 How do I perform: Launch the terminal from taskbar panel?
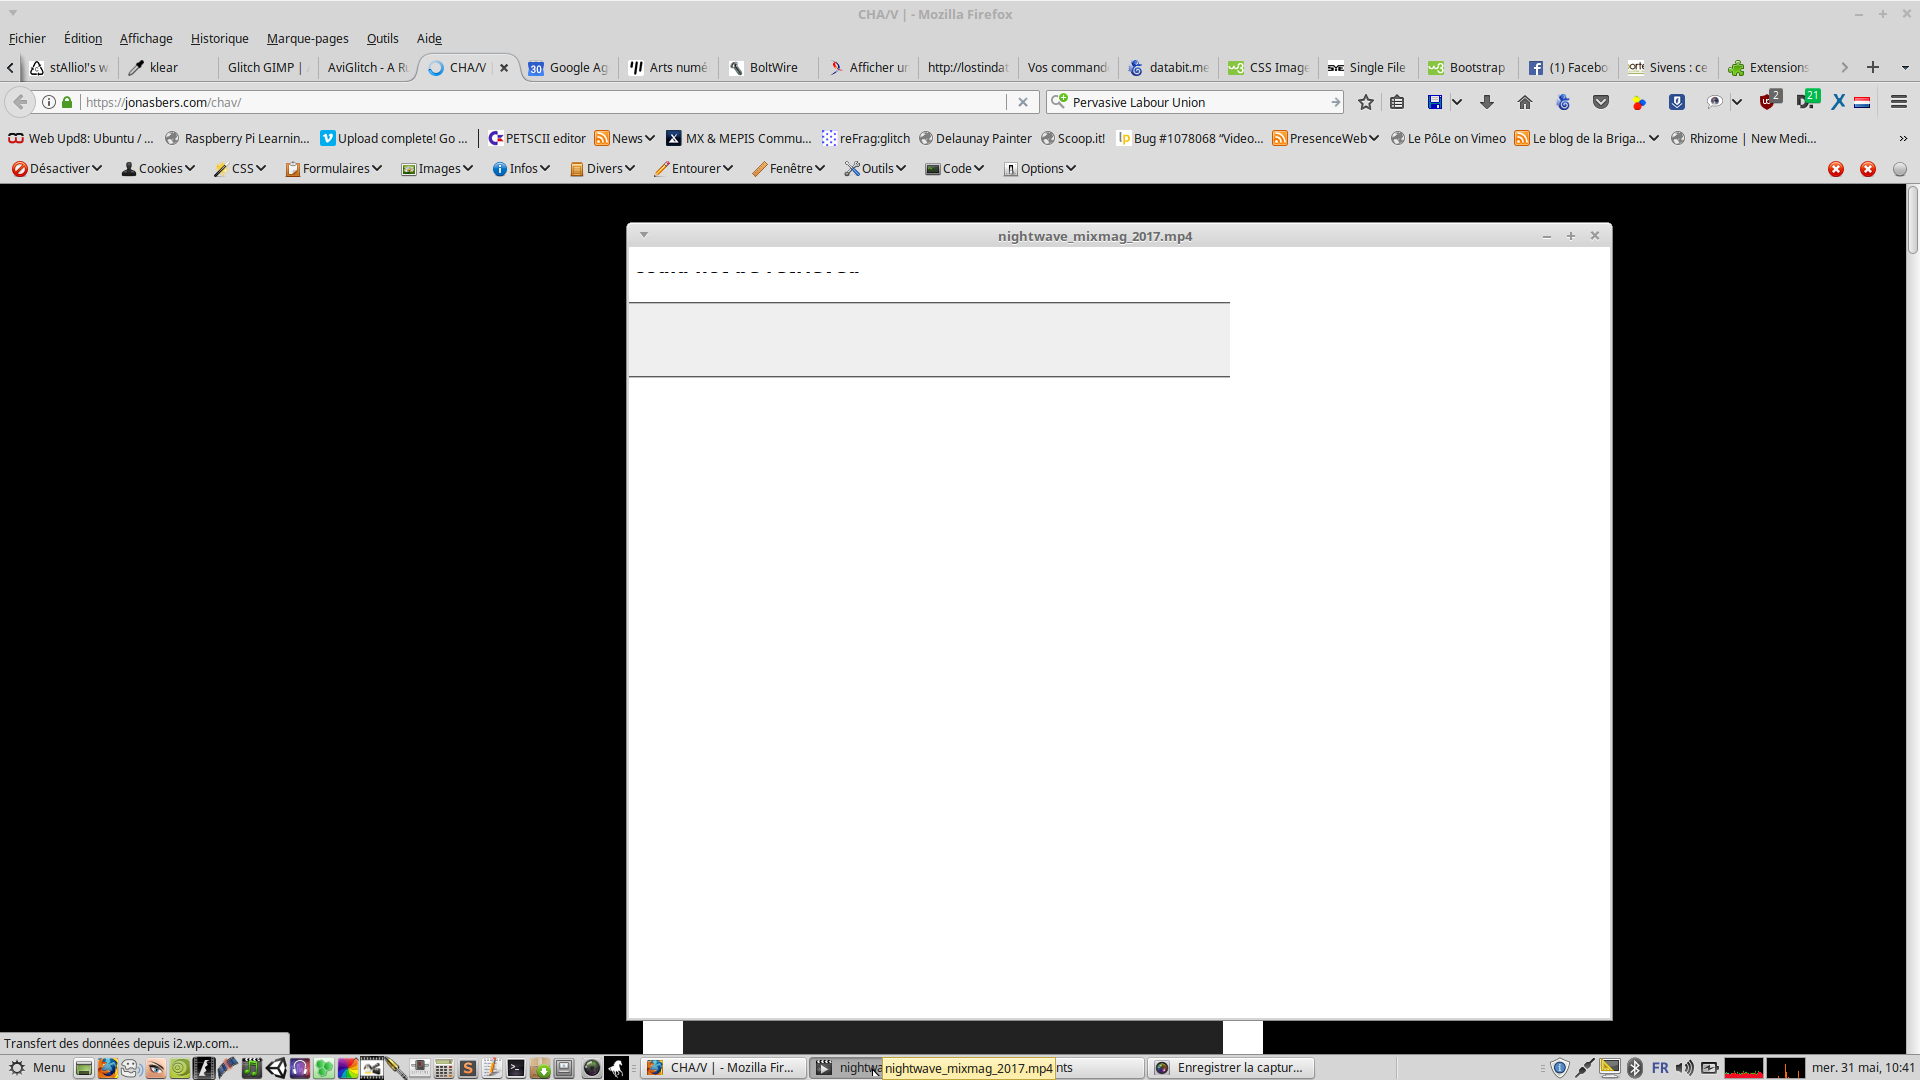(x=515, y=1068)
